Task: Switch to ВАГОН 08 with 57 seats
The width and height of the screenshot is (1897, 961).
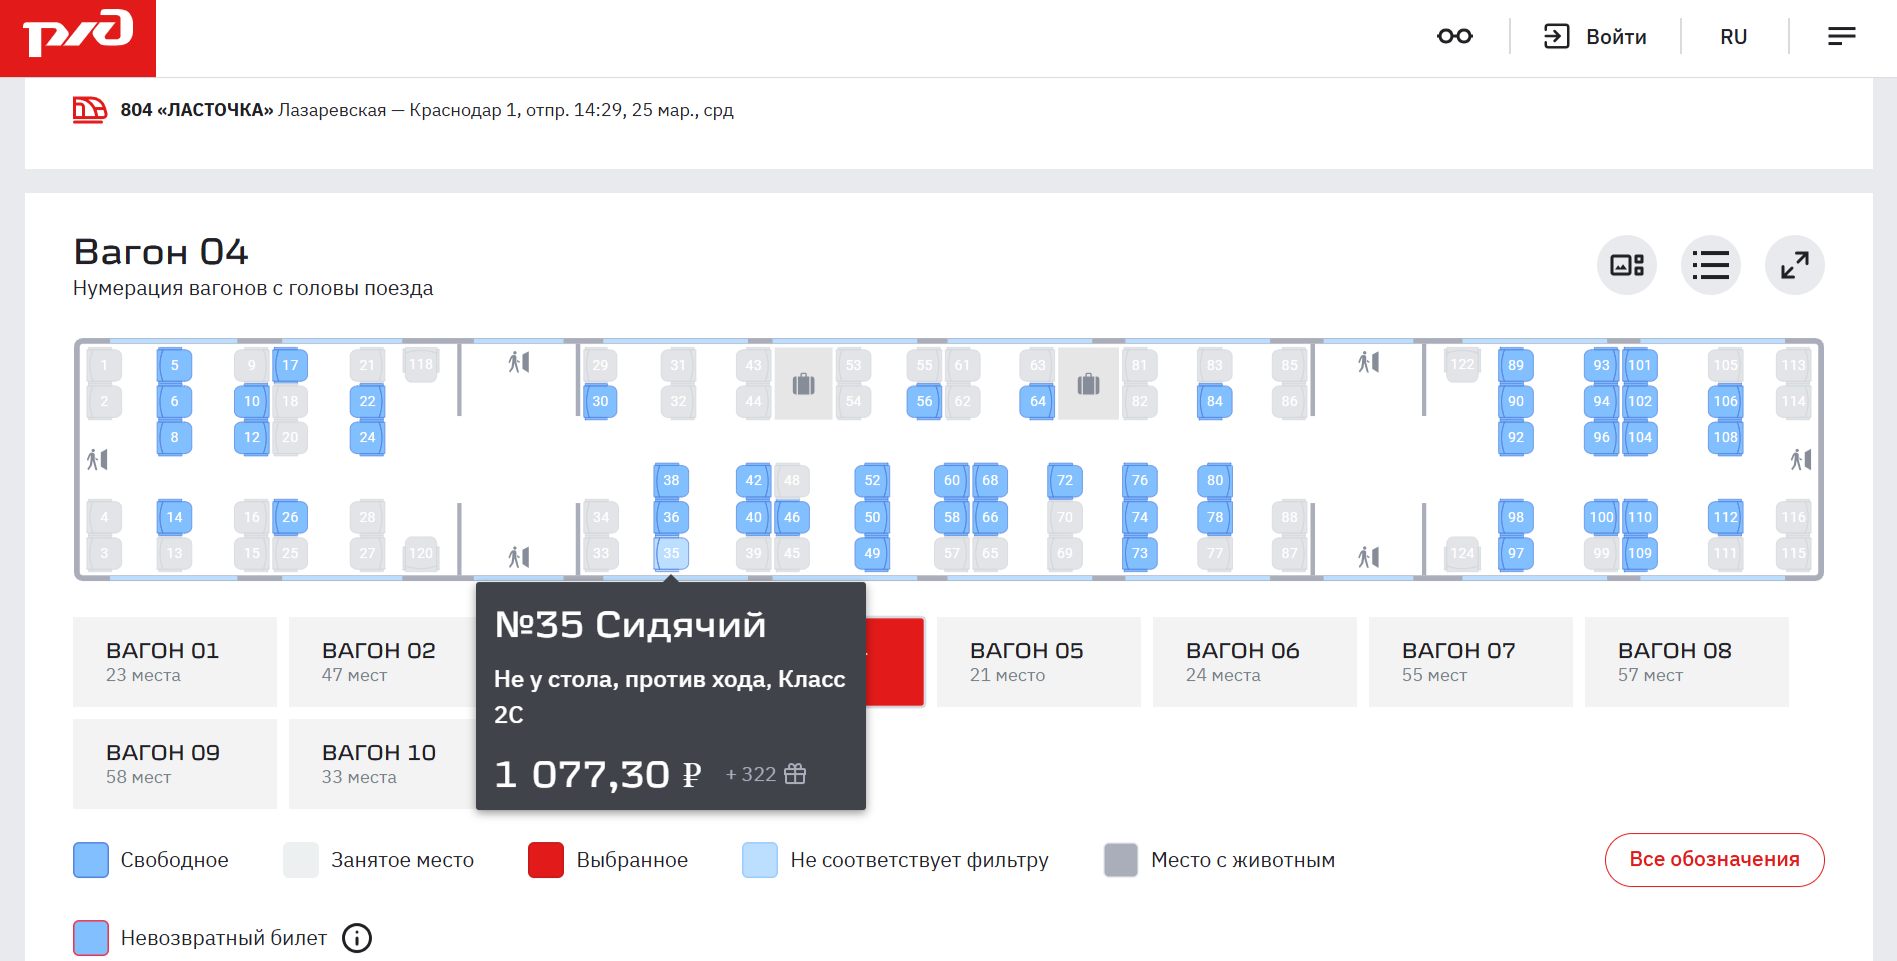Action: [1686, 662]
